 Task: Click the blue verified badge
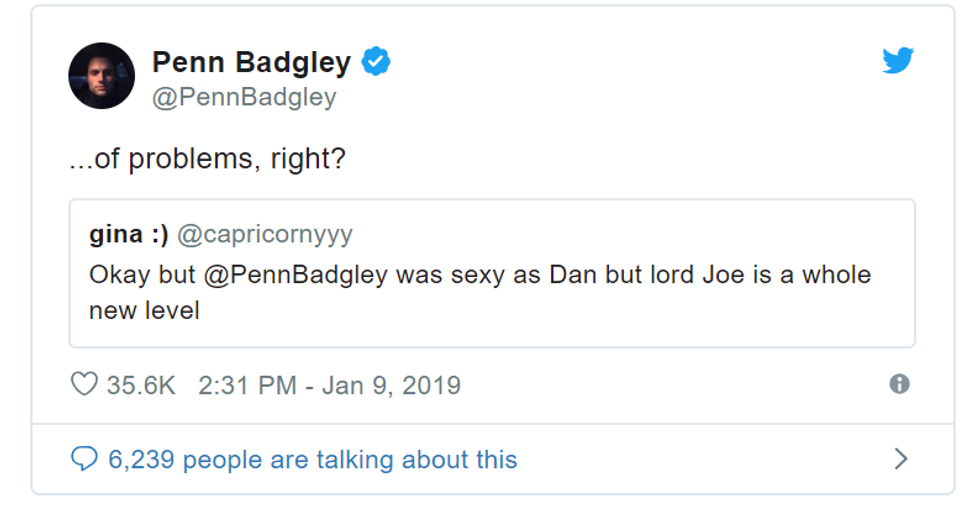point(376,62)
